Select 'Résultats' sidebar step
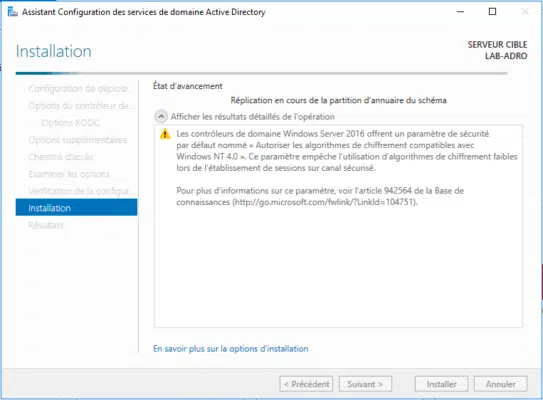This screenshot has width=543, height=400. [46, 225]
